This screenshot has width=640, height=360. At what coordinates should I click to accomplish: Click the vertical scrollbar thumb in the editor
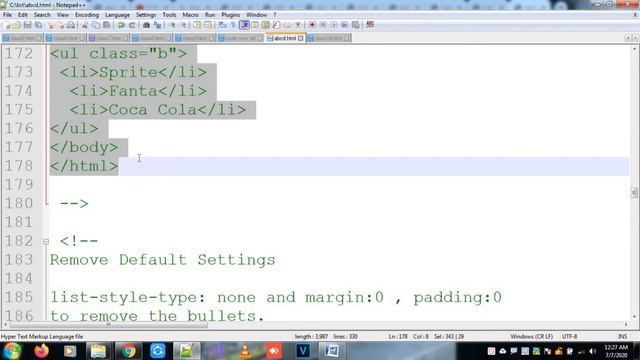(x=634, y=192)
